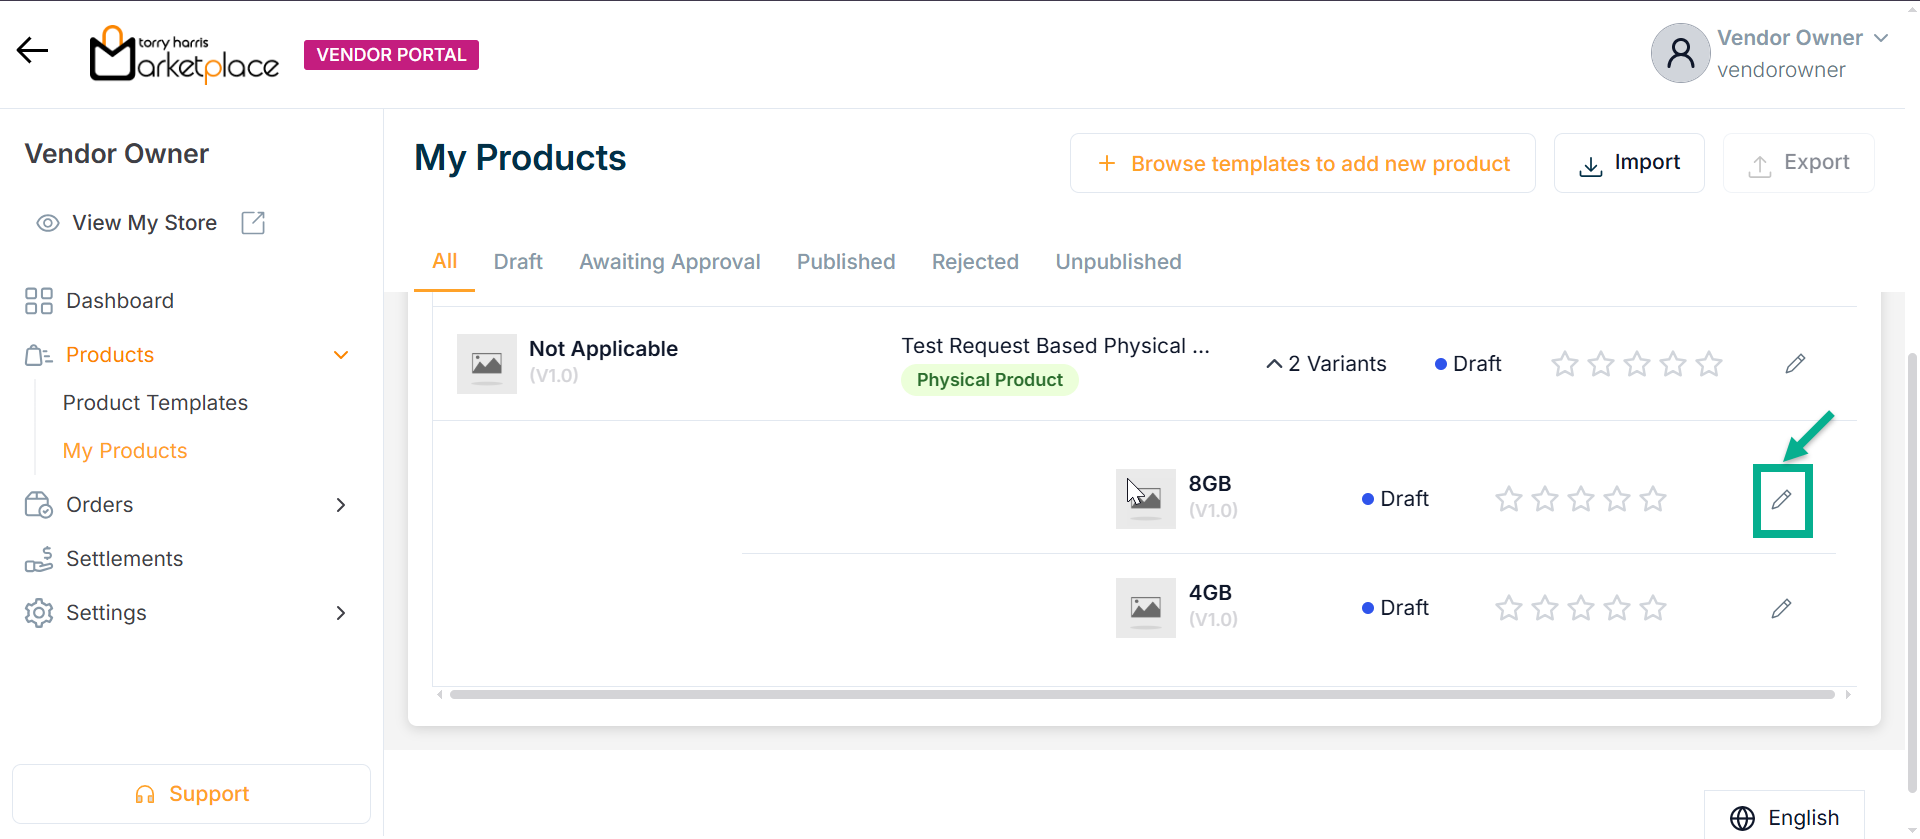This screenshot has height=839, width=1920.
Task: Click the Vendor Owner profile avatar
Action: [x=1680, y=53]
